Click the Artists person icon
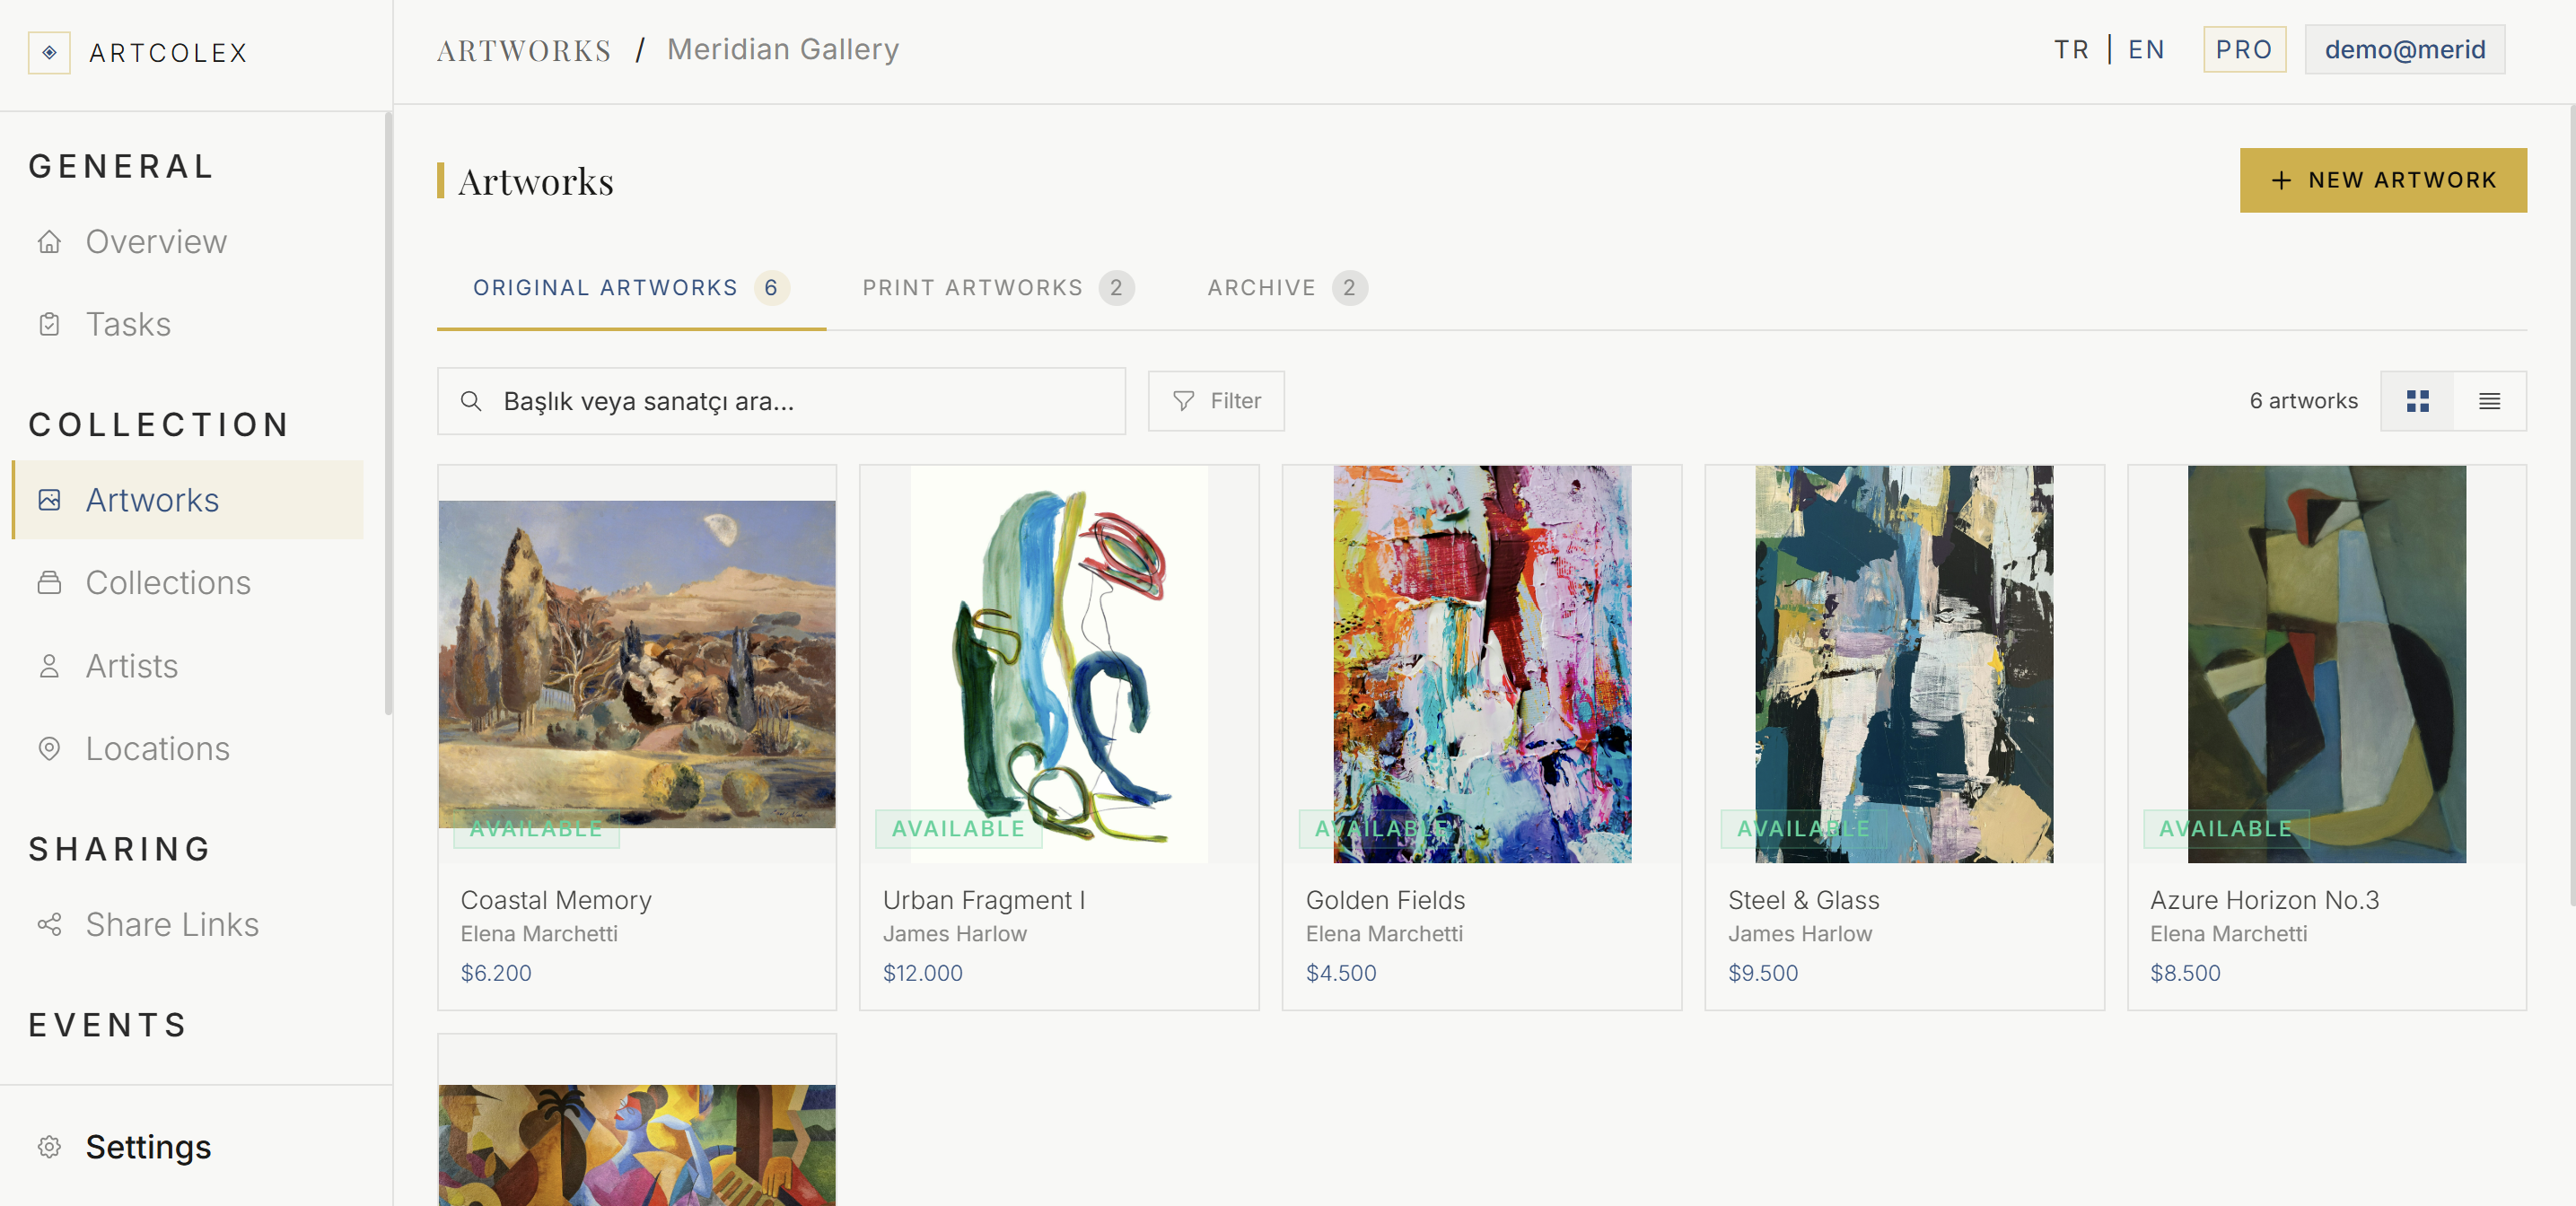This screenshot has height=1206, width=2576. click(49, 666)
